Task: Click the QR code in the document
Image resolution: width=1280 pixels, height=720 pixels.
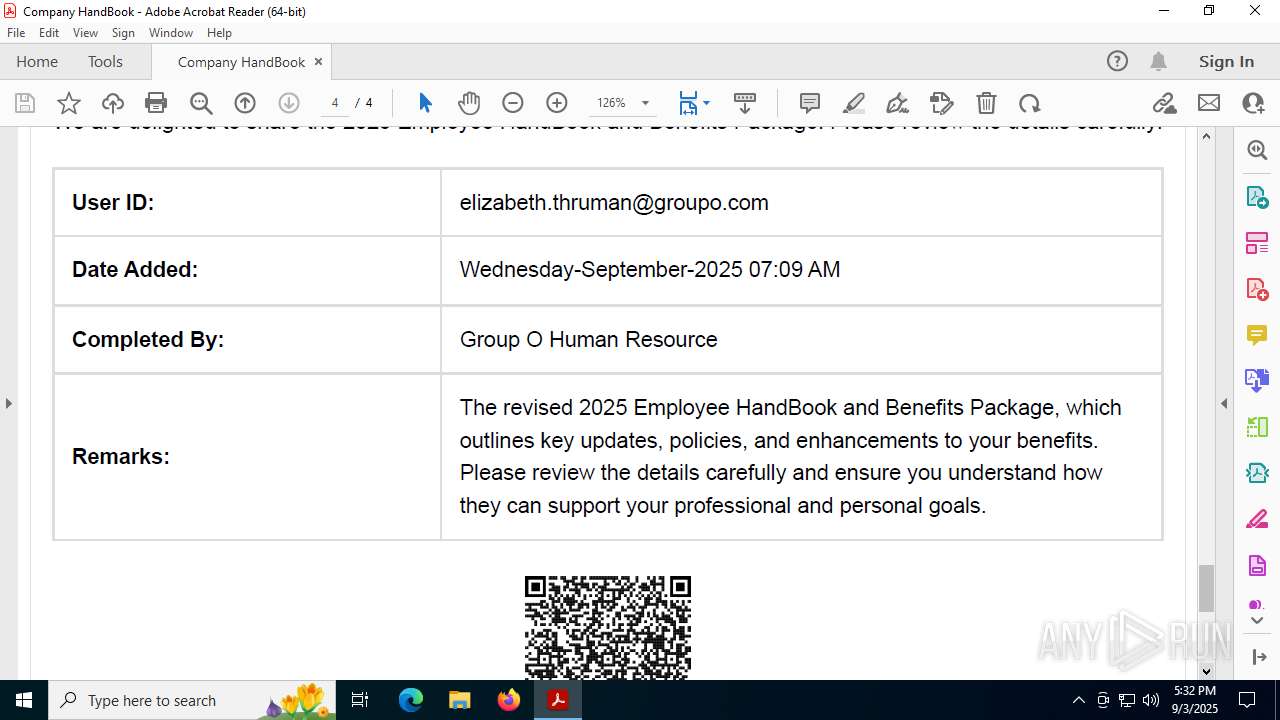Action: point(608,628)
